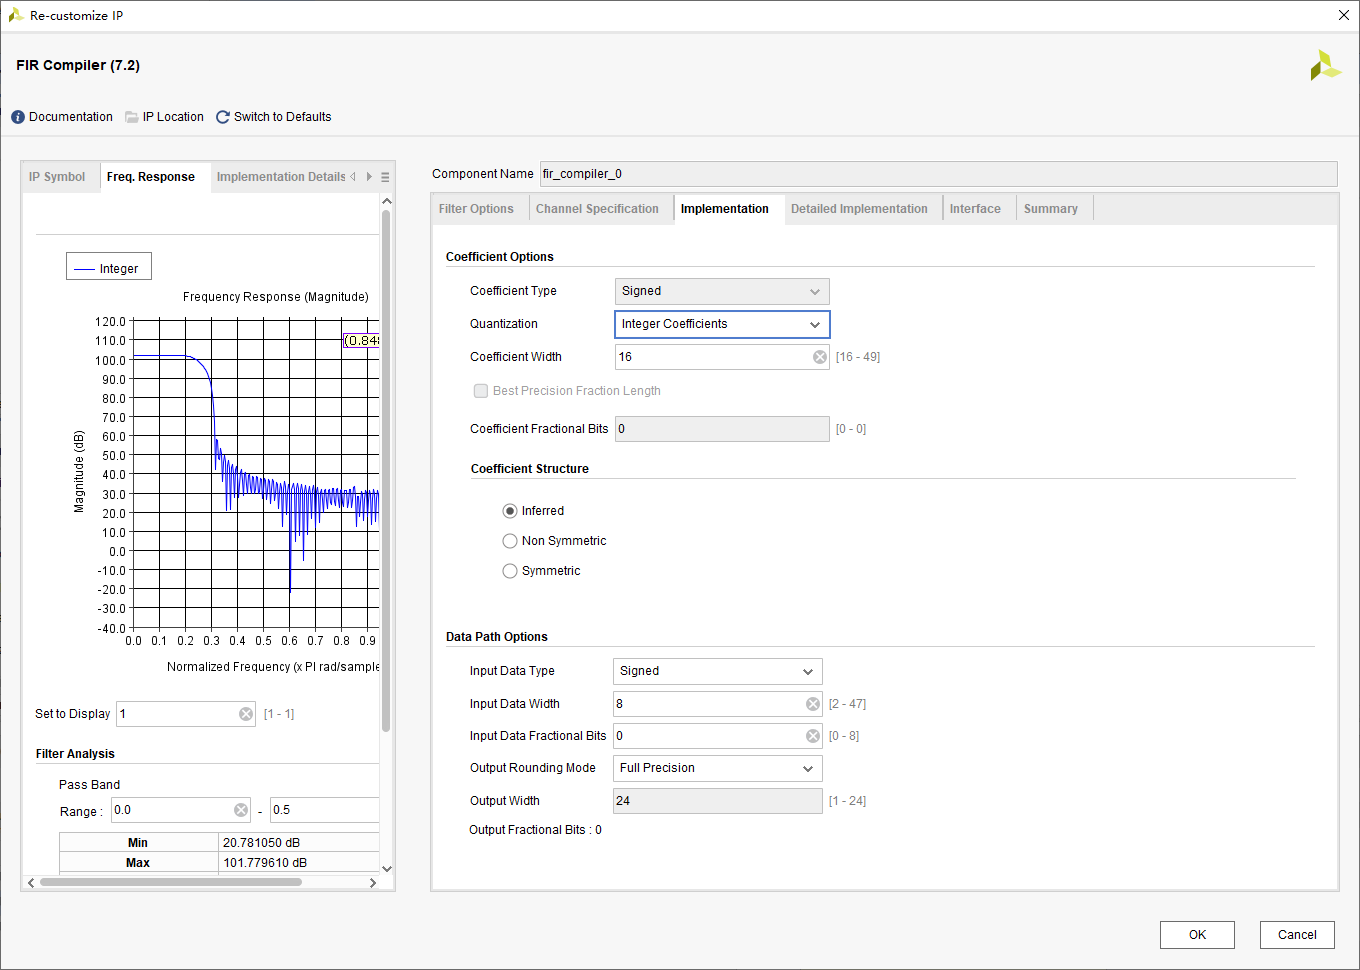Click the Re-customize IP title bar icon
The image size is (1360, 970).
pyautogui.click(x=16, y=15)
